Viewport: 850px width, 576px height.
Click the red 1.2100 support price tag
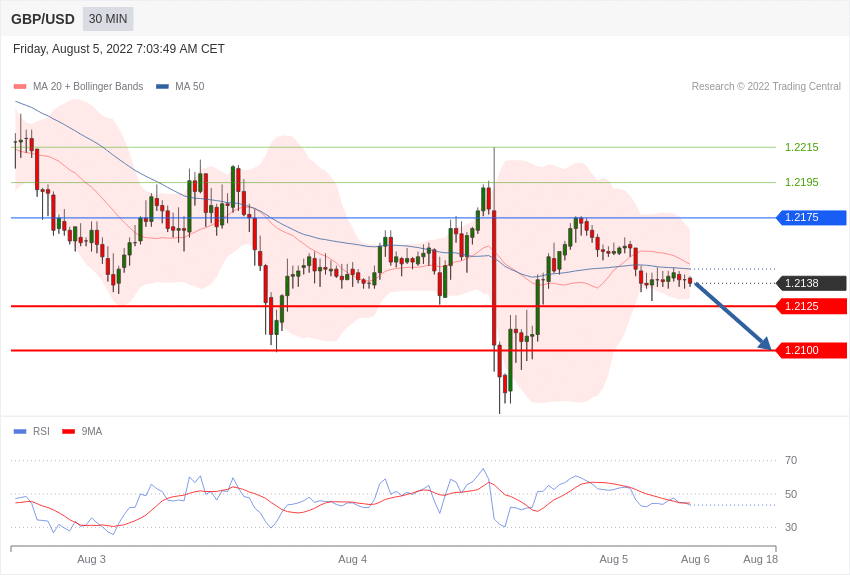click(812, 351)
